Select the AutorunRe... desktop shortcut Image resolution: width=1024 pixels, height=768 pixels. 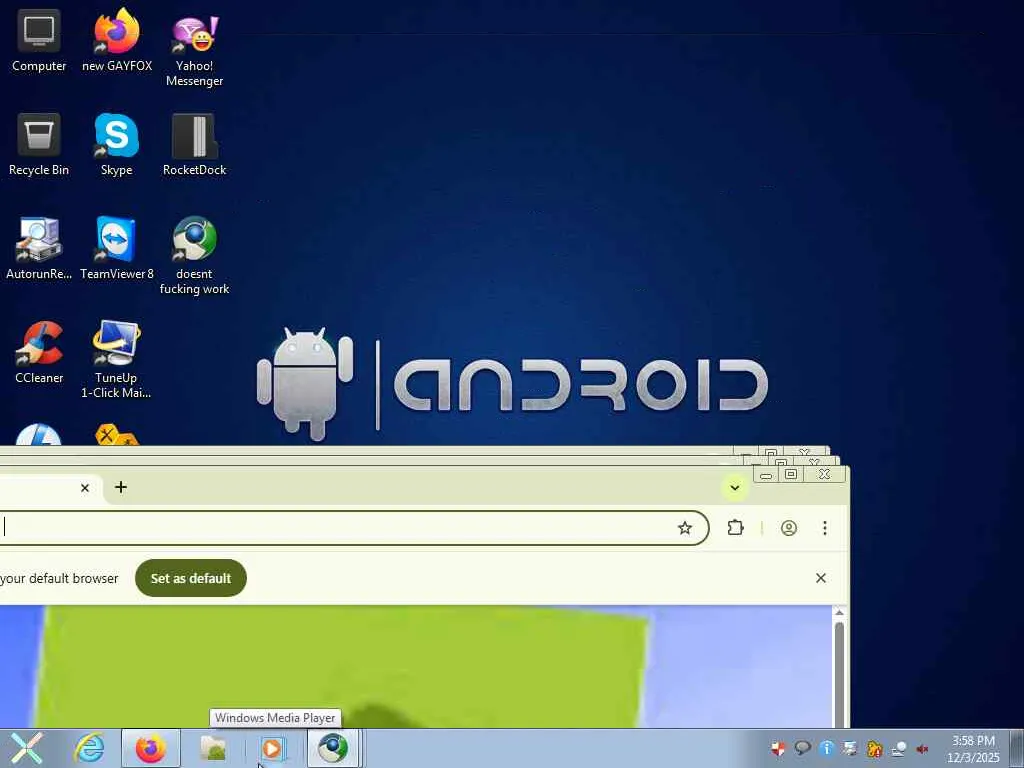click(39, 249)
